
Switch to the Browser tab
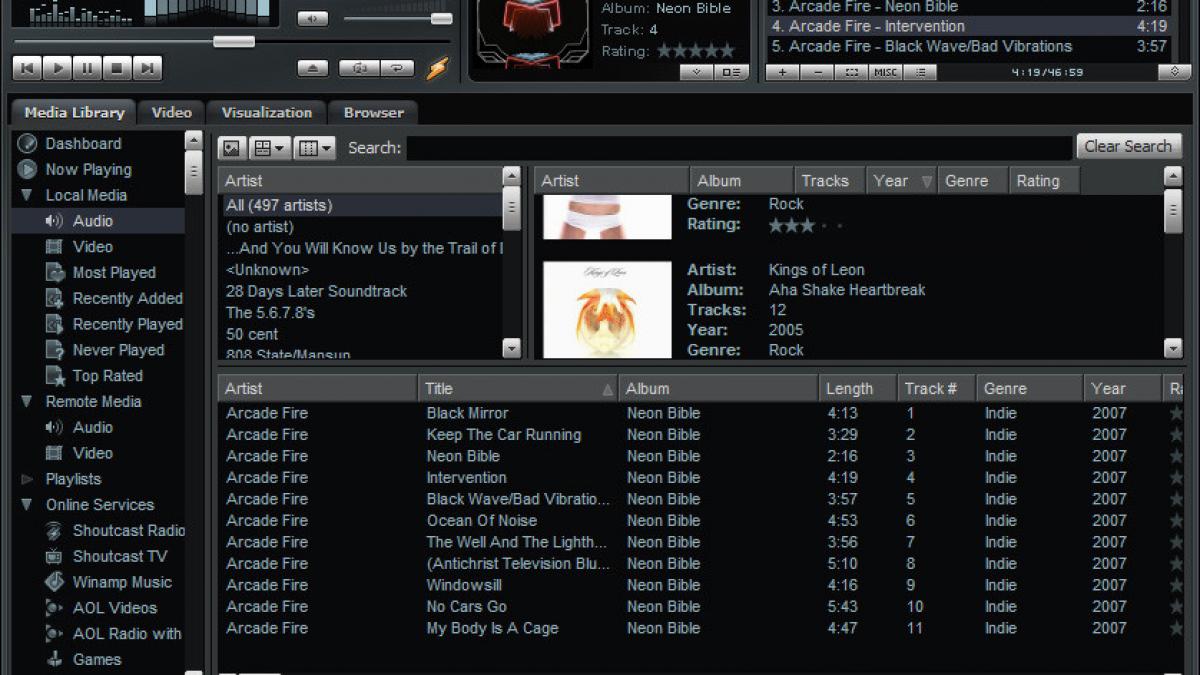tap(373, 112)
